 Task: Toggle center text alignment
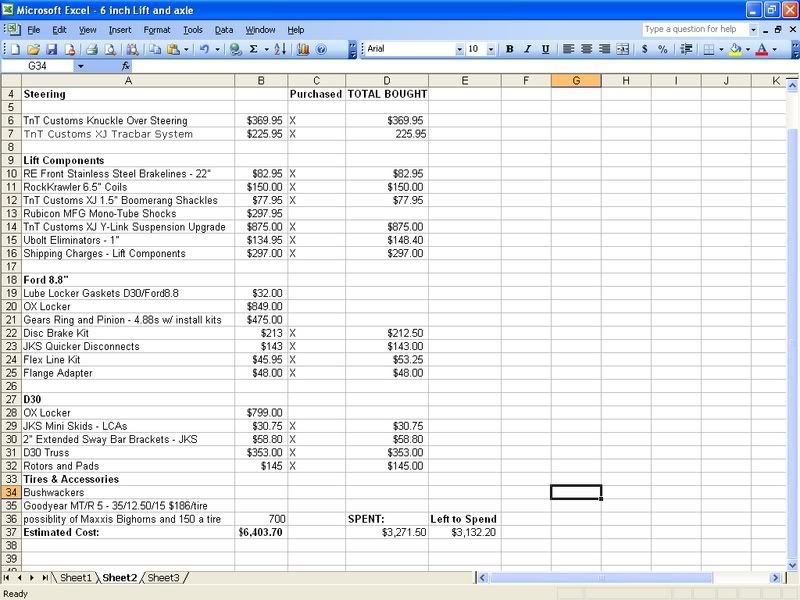(x=587, y=49)
